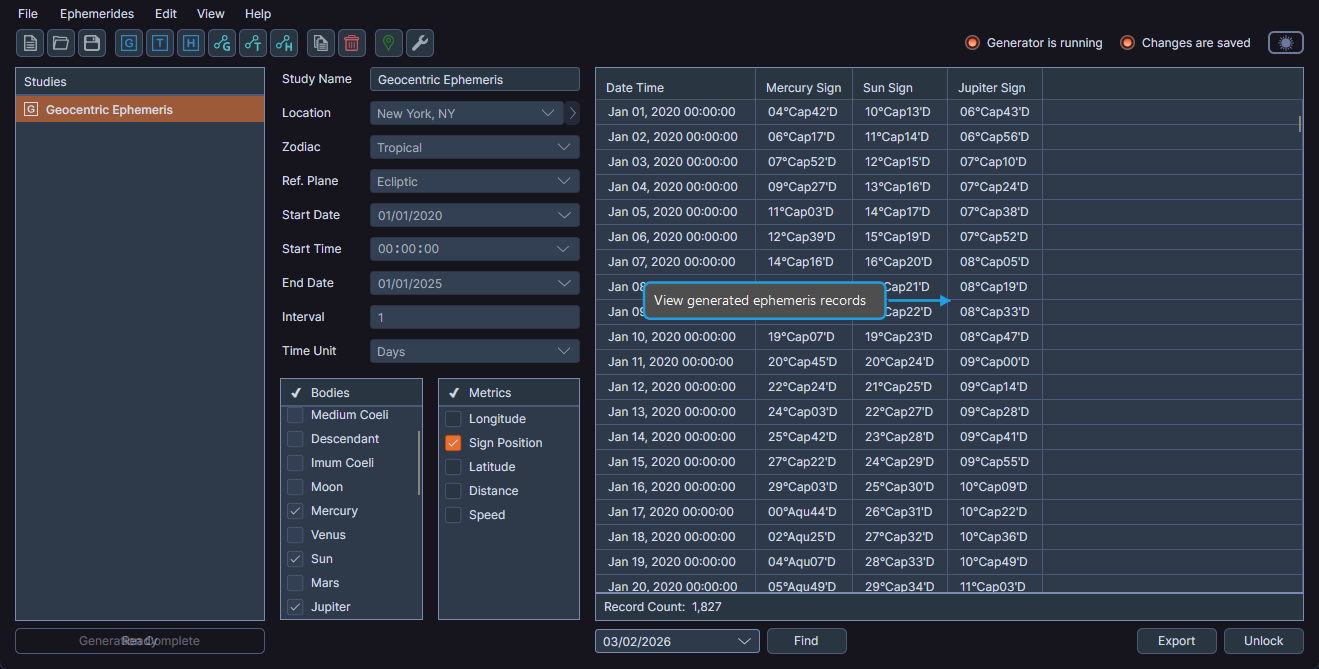Open the View menu

(x=210, y=13)
